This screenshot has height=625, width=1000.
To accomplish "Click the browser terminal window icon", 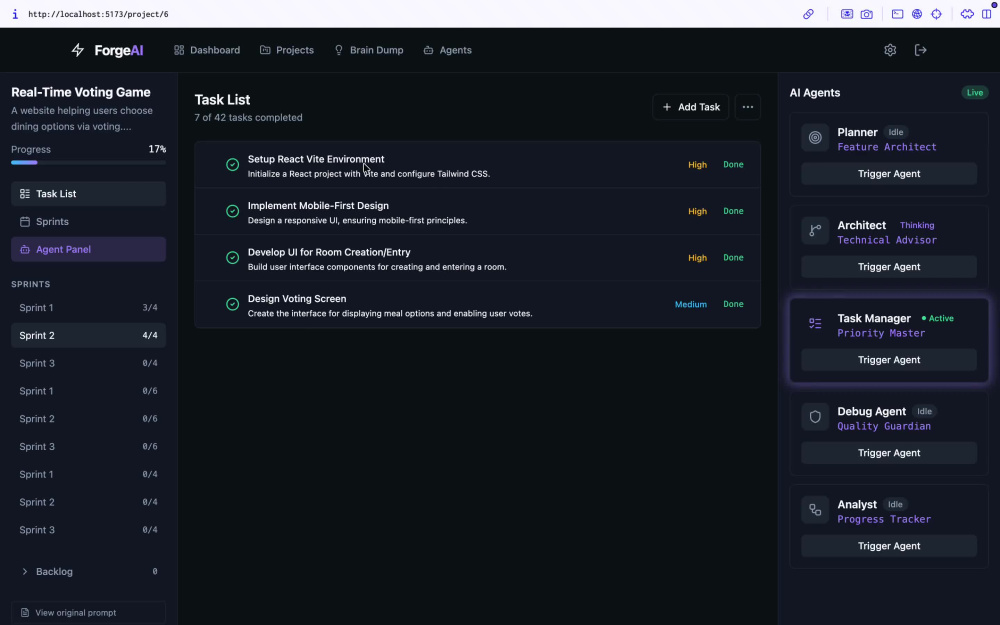I will pos(897,14).
